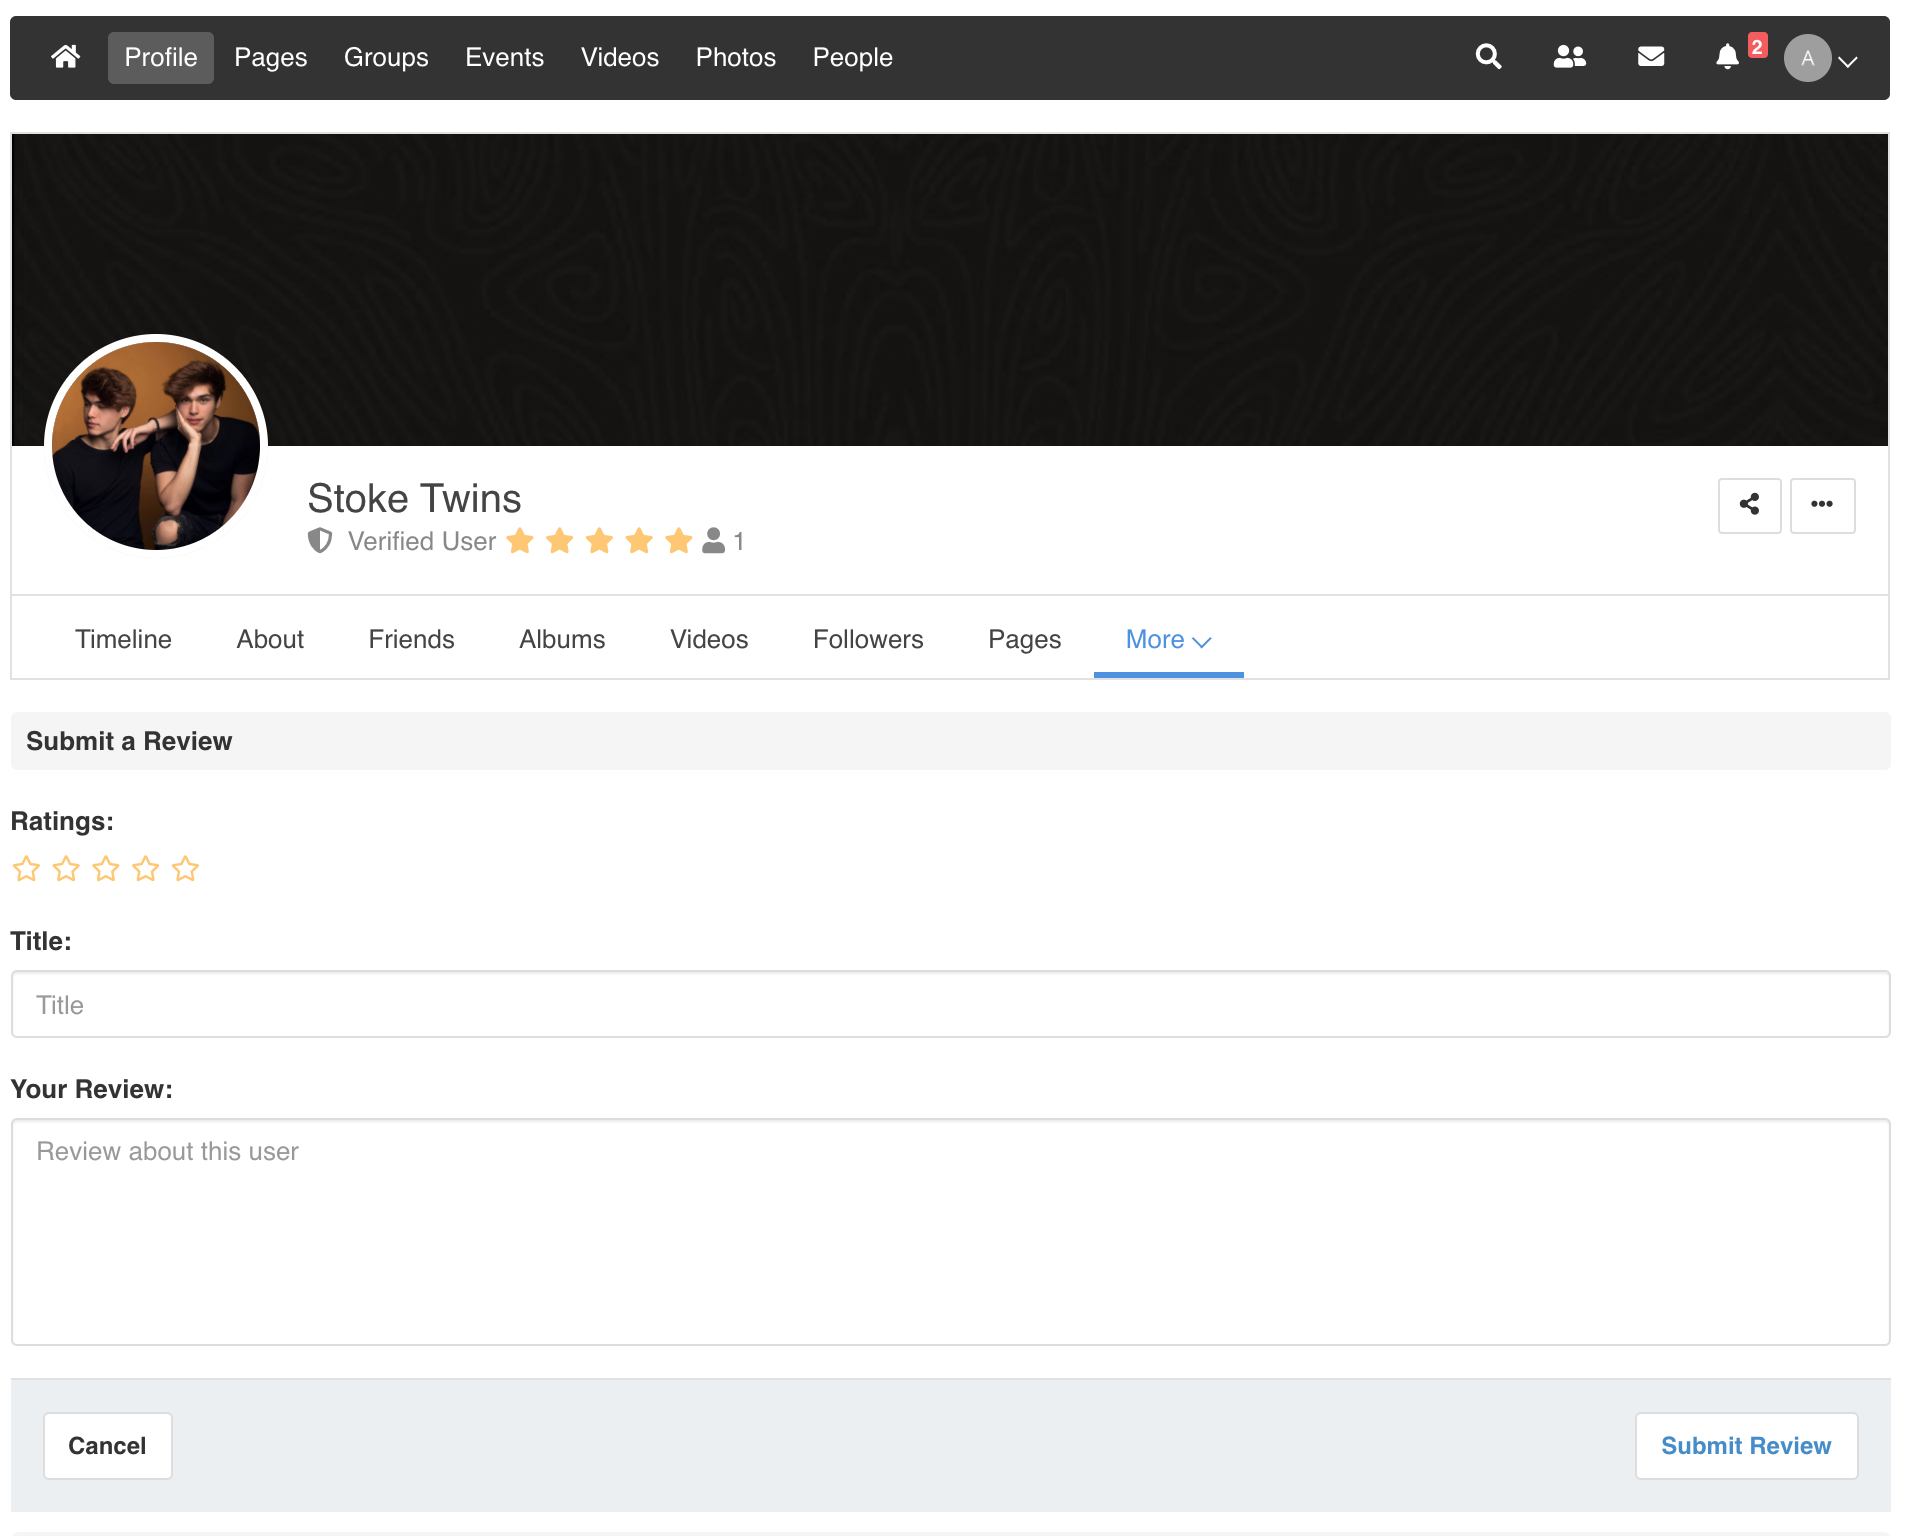This screenshot has height=1537, width=1905.
Task: Rate one star in Ratings
Action: (26, 869)
